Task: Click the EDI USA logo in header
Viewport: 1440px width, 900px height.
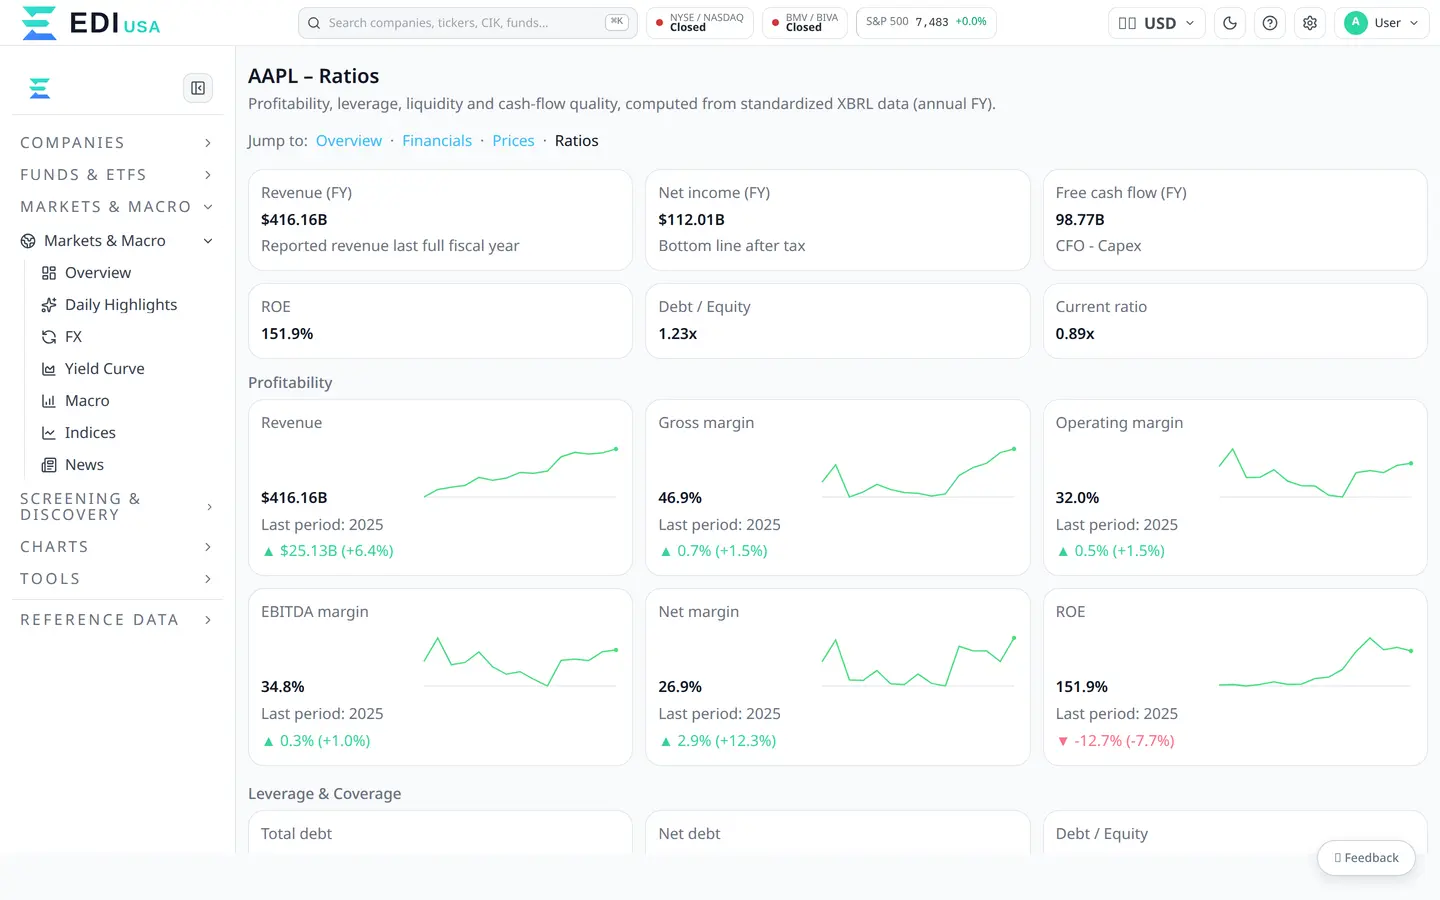Action: click(91, 22)
